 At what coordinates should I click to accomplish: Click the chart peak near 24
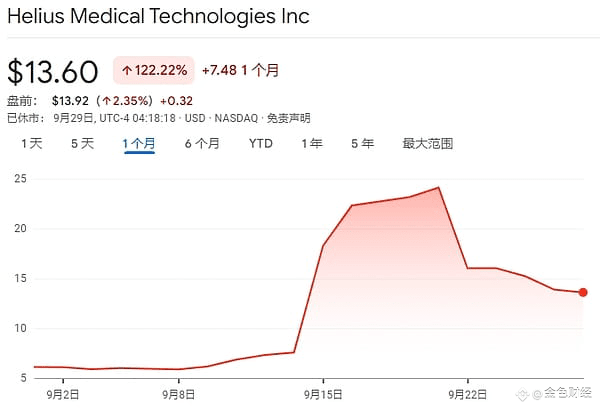pos(438,188)
